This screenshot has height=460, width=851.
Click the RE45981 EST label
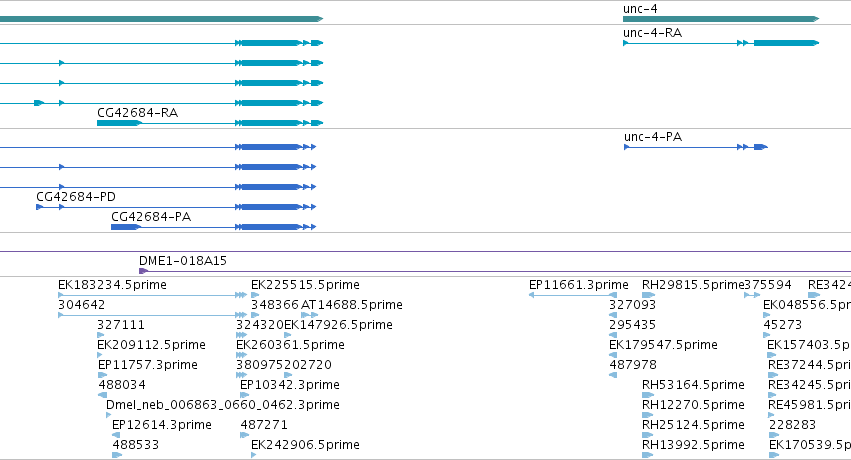[x=809, y=405]
